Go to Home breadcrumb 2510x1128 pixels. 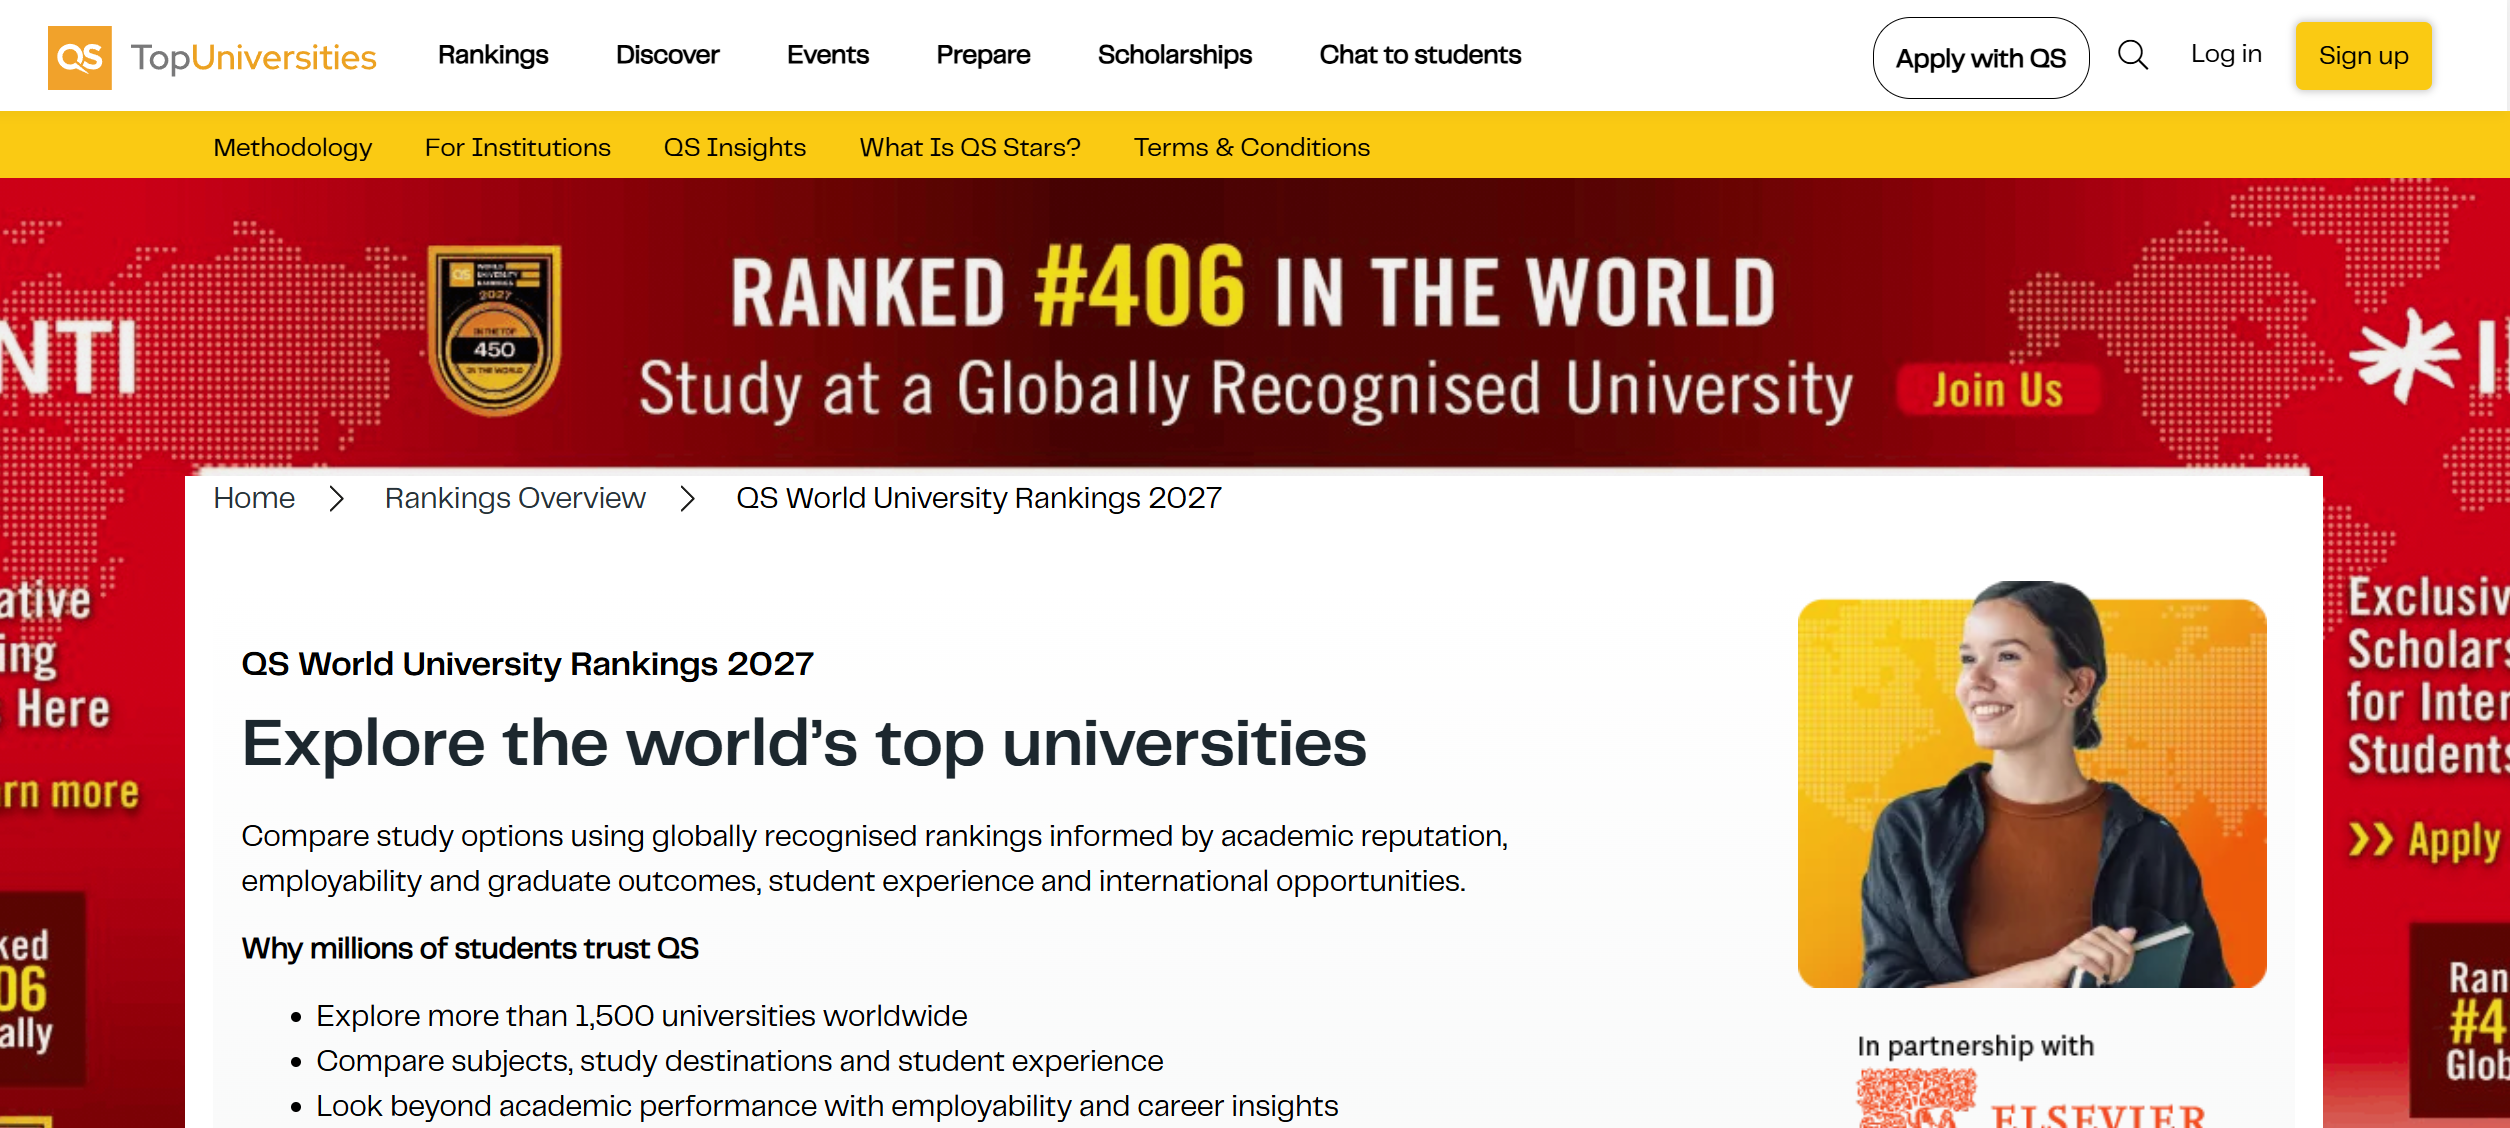click(x=254, y=498)
